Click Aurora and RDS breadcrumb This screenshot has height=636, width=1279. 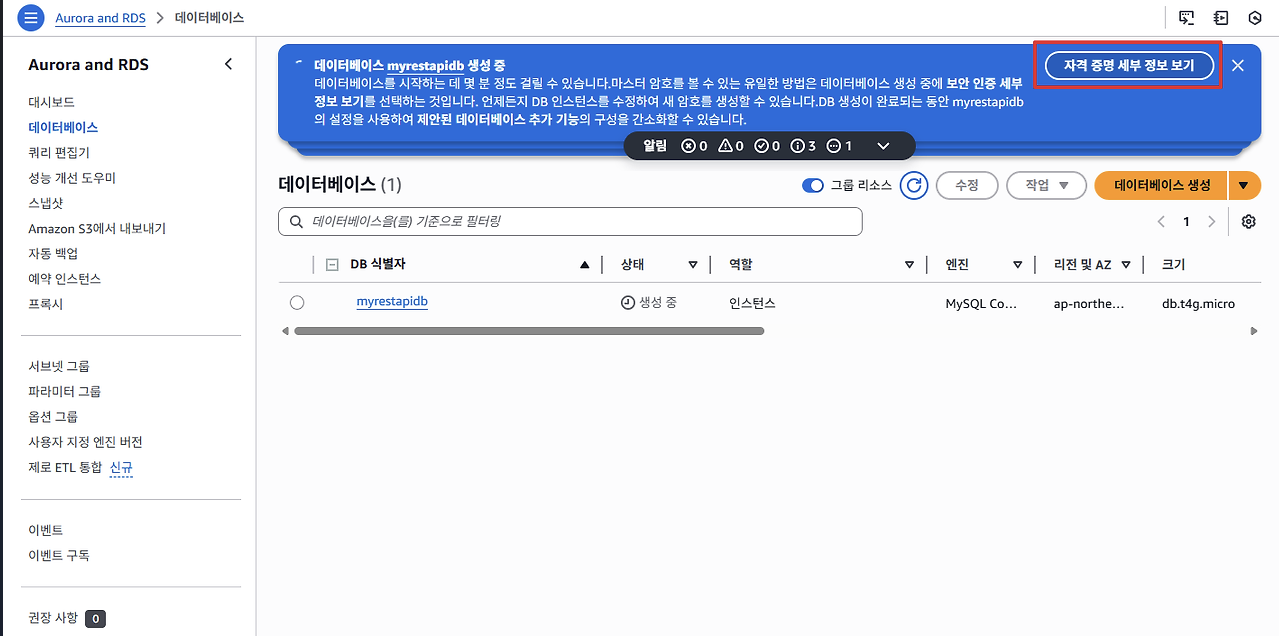pyautogui.click(x=102, y=18)
